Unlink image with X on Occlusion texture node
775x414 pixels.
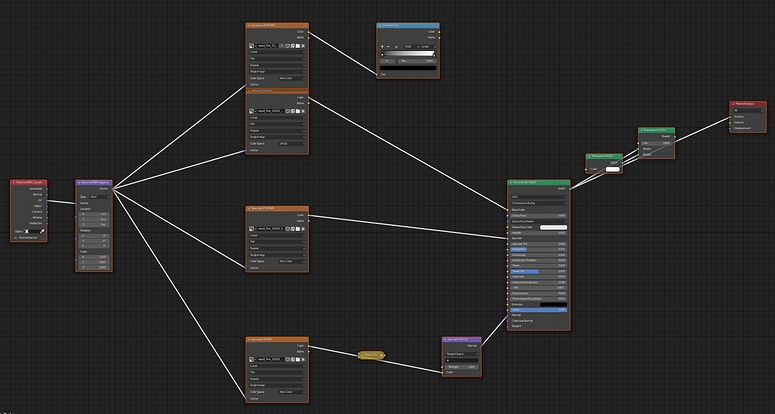pyautogui.click(x=303, y=46)
